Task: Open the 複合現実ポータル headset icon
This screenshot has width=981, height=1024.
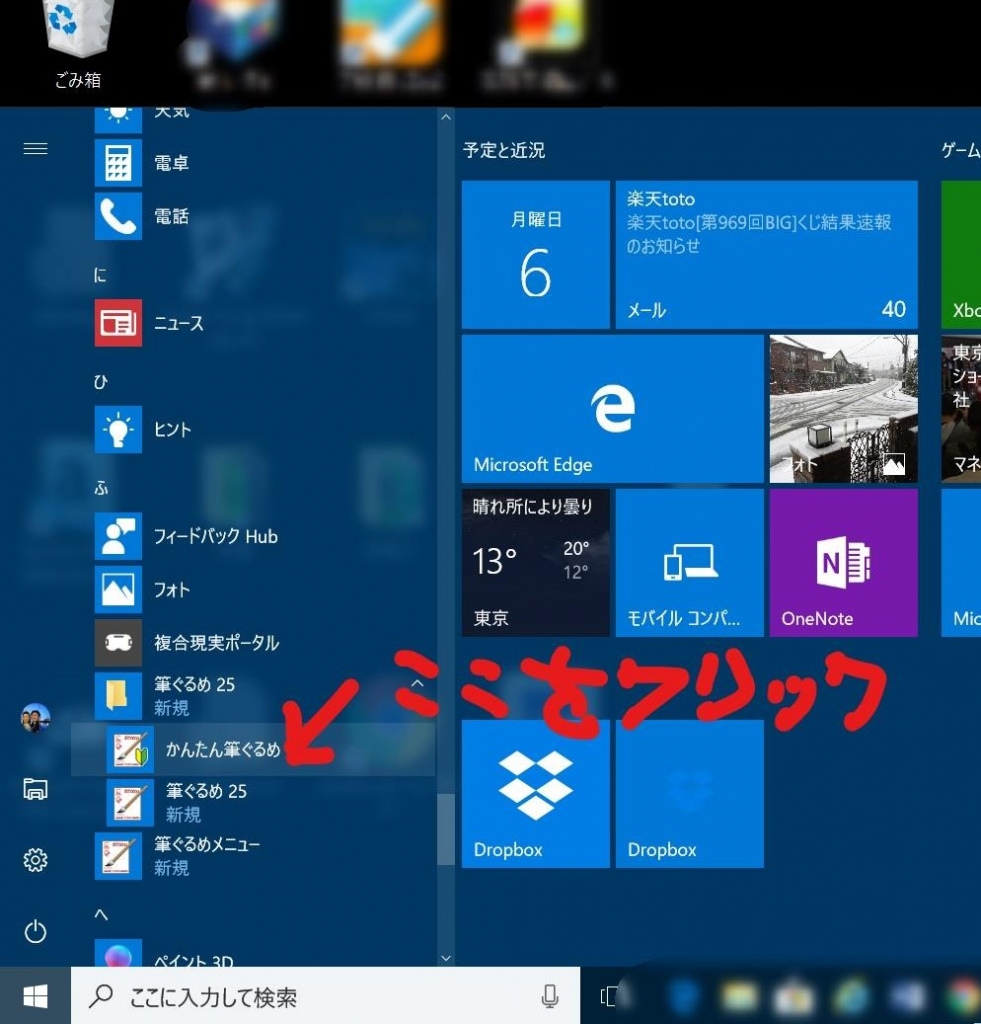Action: [x=118, y=643]
